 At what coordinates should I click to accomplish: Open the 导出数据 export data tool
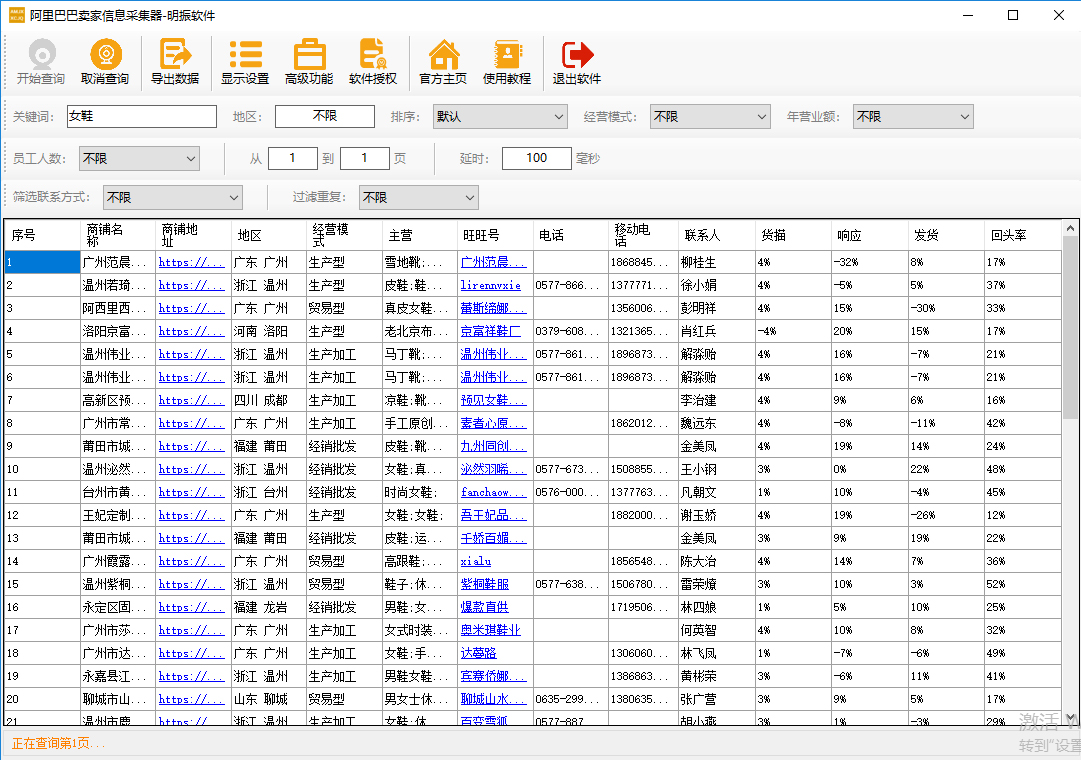pos(175,62)
